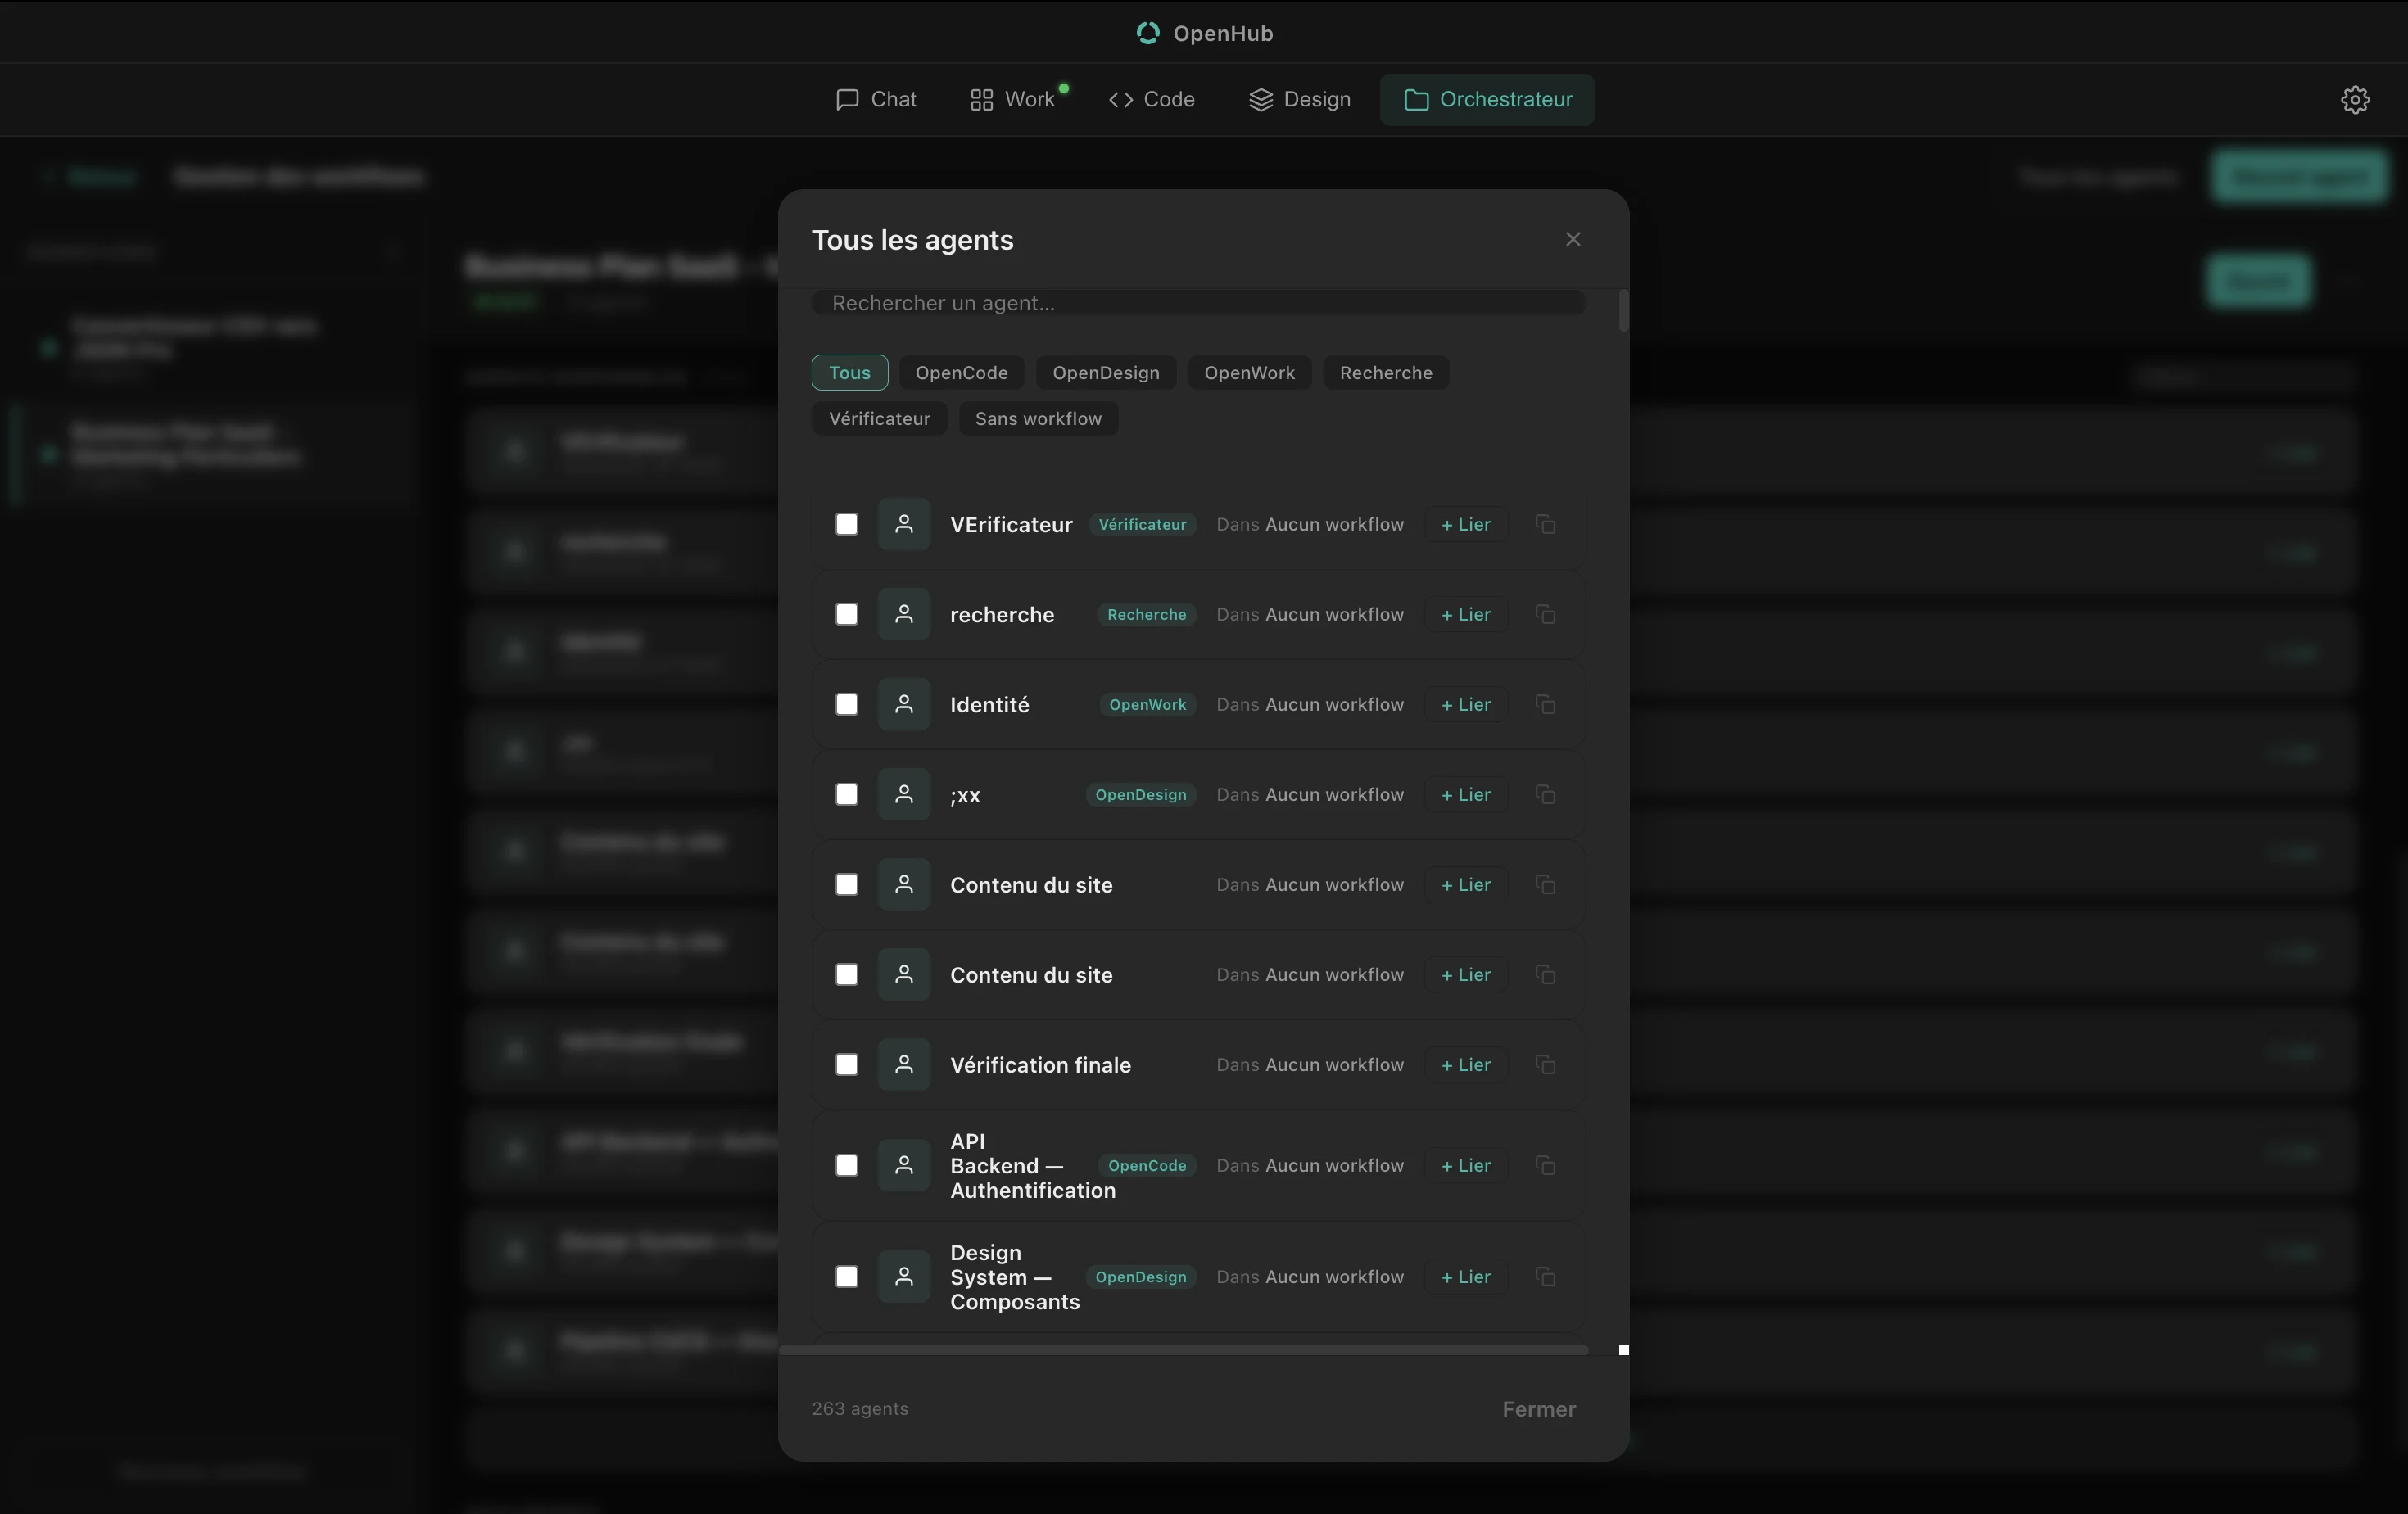Select the Orchestrateur tab
The height and width of the screenshot is (1514, 2408).
1487,100
